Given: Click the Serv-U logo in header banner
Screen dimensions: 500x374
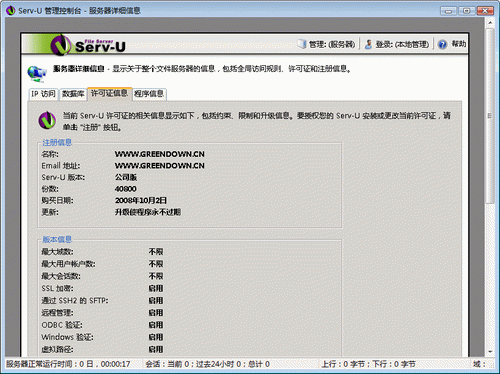Looking at the screenshot, I should pyautogui.click(x=88, y=45).
